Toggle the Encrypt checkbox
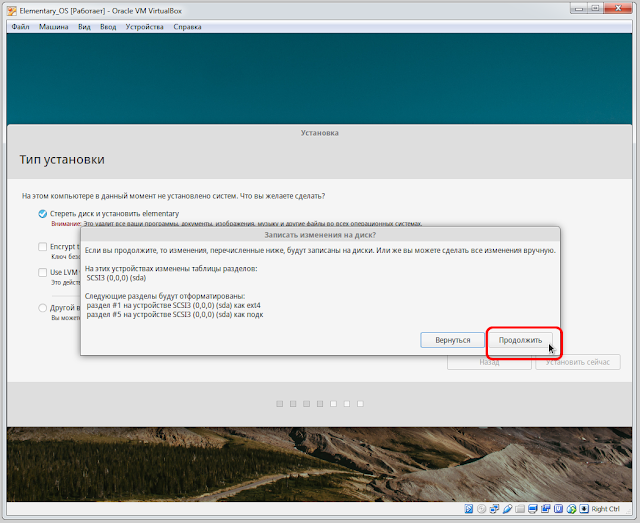 [x=42, y=247]
